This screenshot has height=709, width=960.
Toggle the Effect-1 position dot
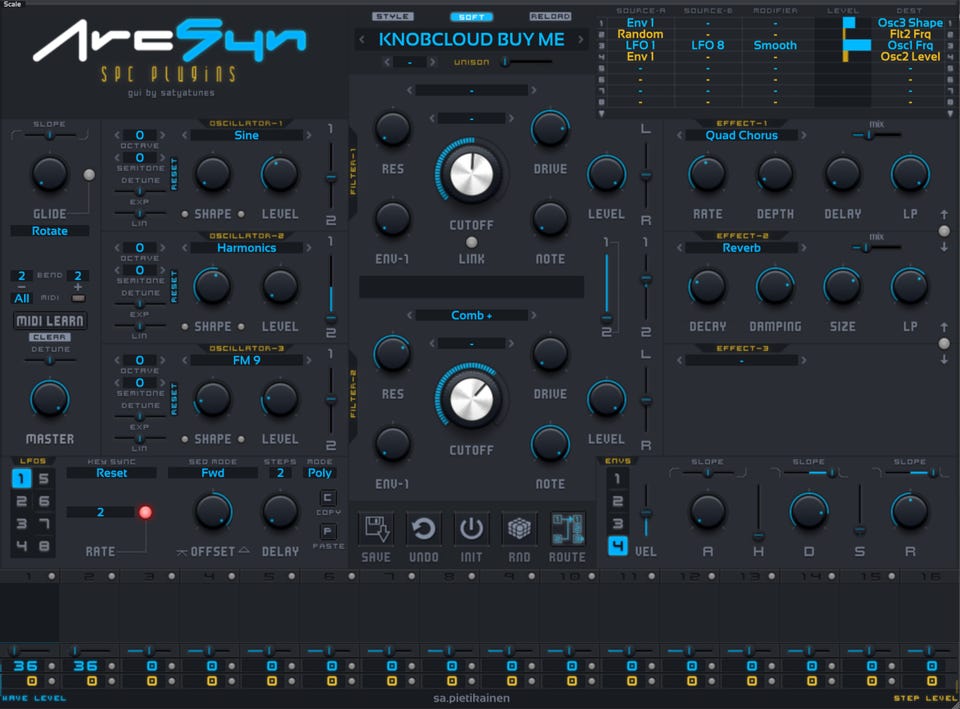coord(944,231)
